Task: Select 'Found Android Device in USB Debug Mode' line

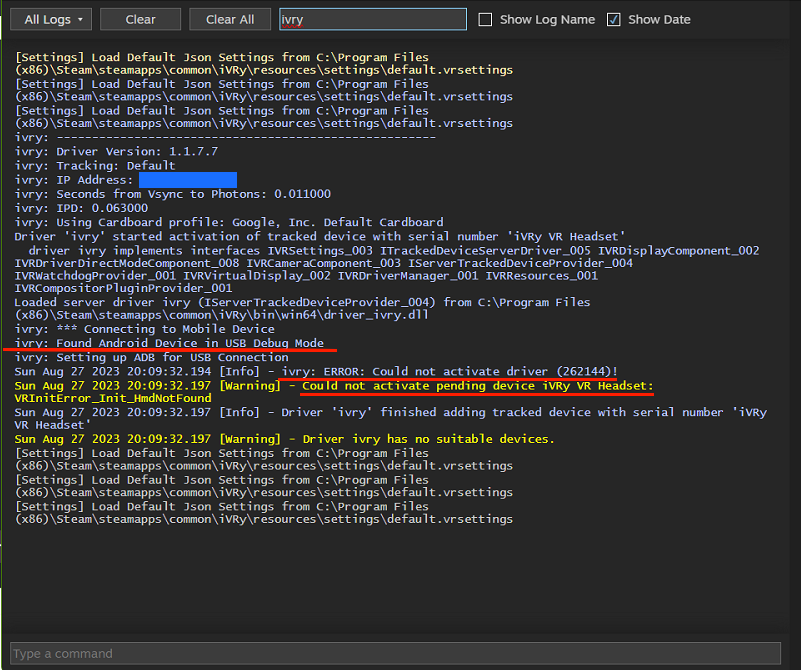Action: coord(169,343)
